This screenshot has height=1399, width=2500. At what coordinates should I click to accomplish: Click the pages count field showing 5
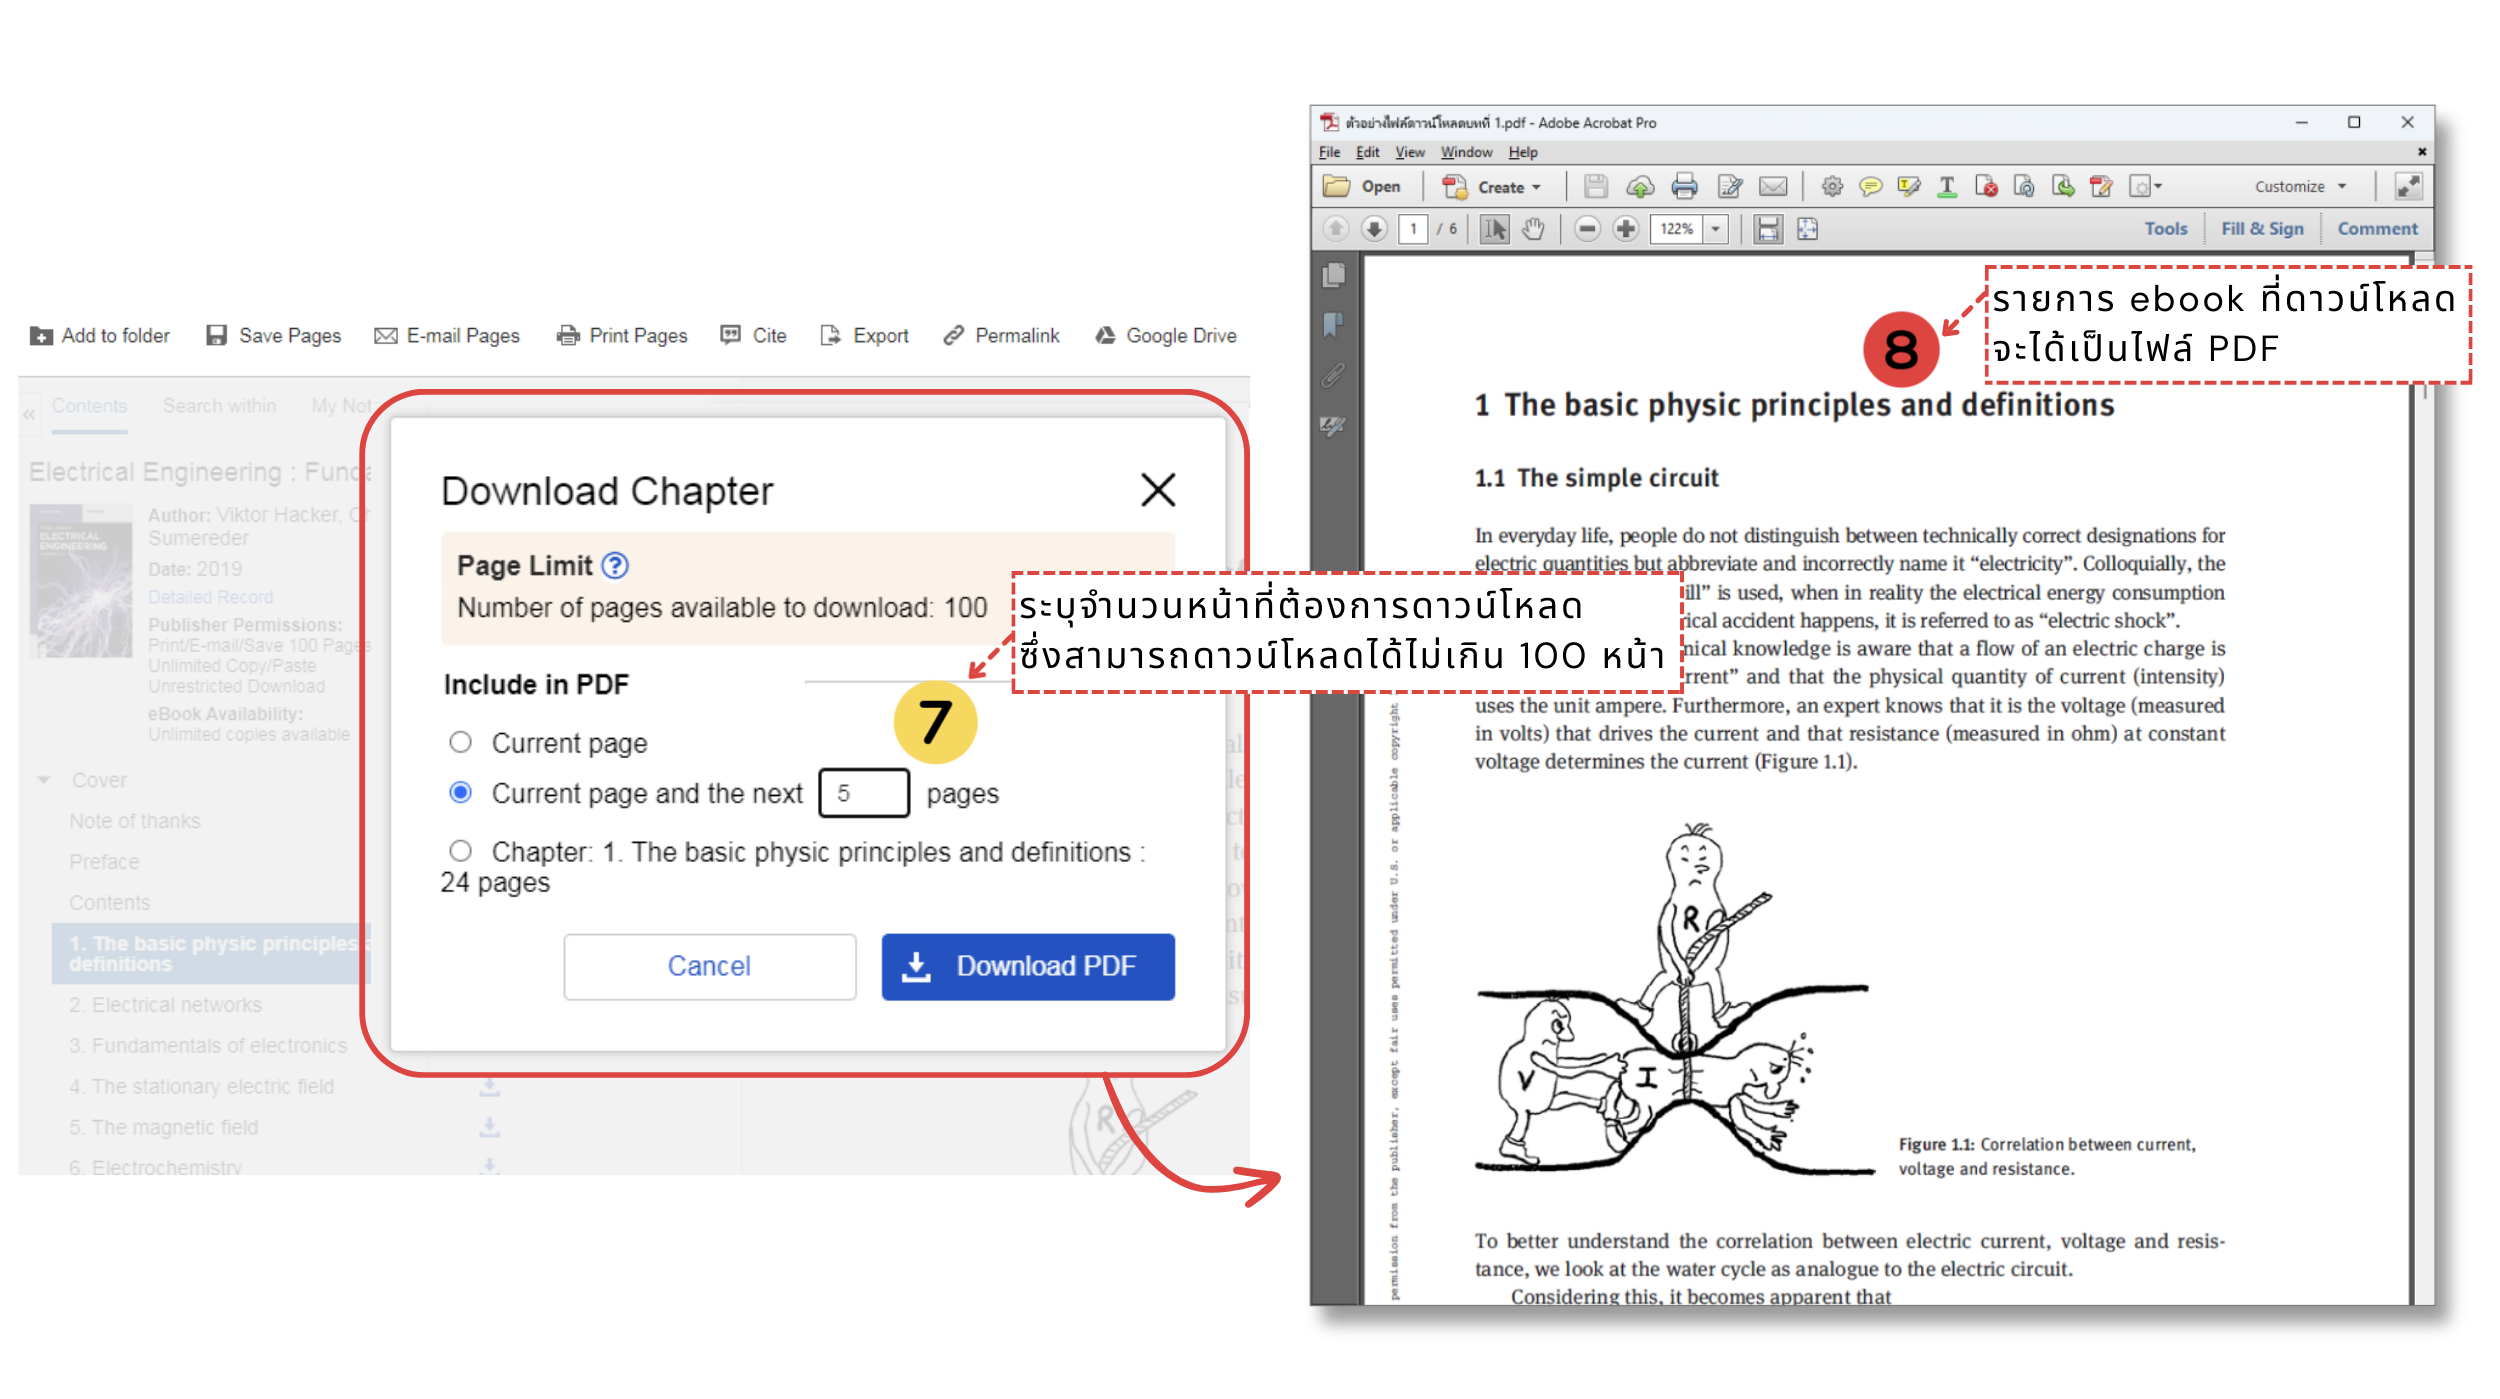tap(864, 793)
